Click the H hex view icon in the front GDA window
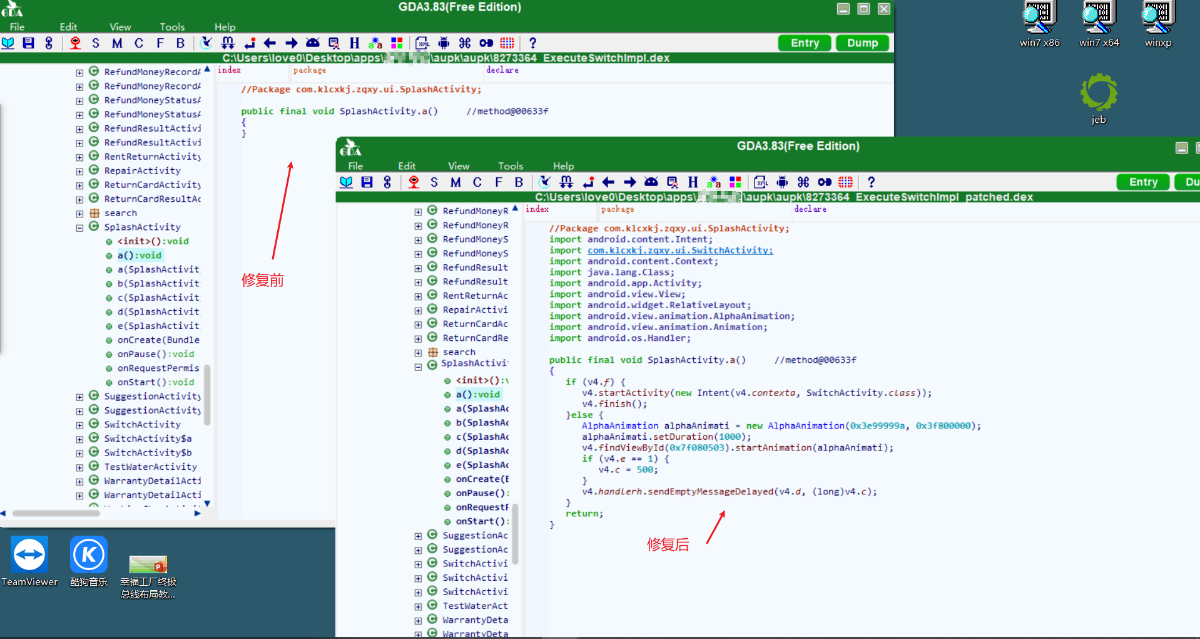The image size is (1200, 639). point(694,182)
